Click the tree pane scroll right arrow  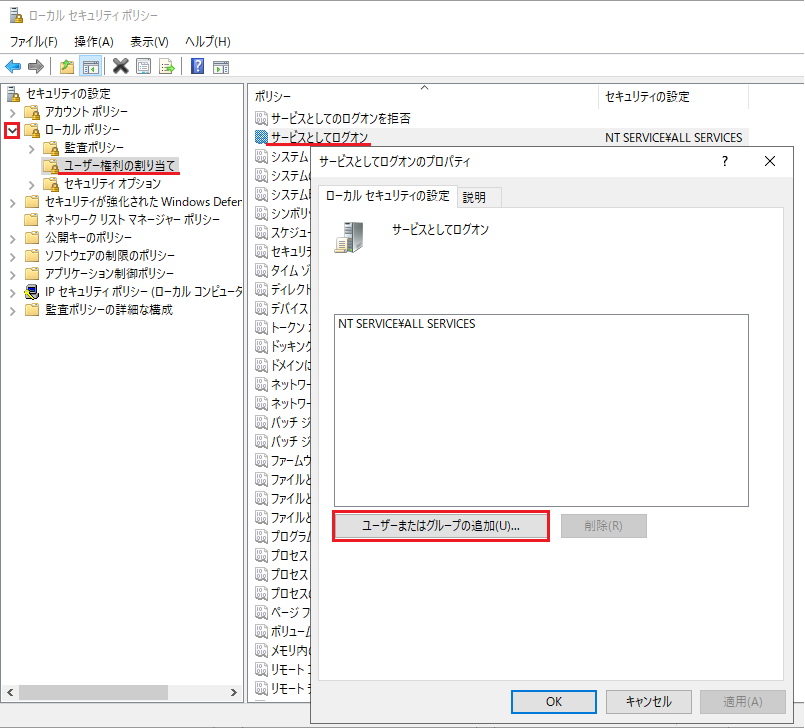234,693
